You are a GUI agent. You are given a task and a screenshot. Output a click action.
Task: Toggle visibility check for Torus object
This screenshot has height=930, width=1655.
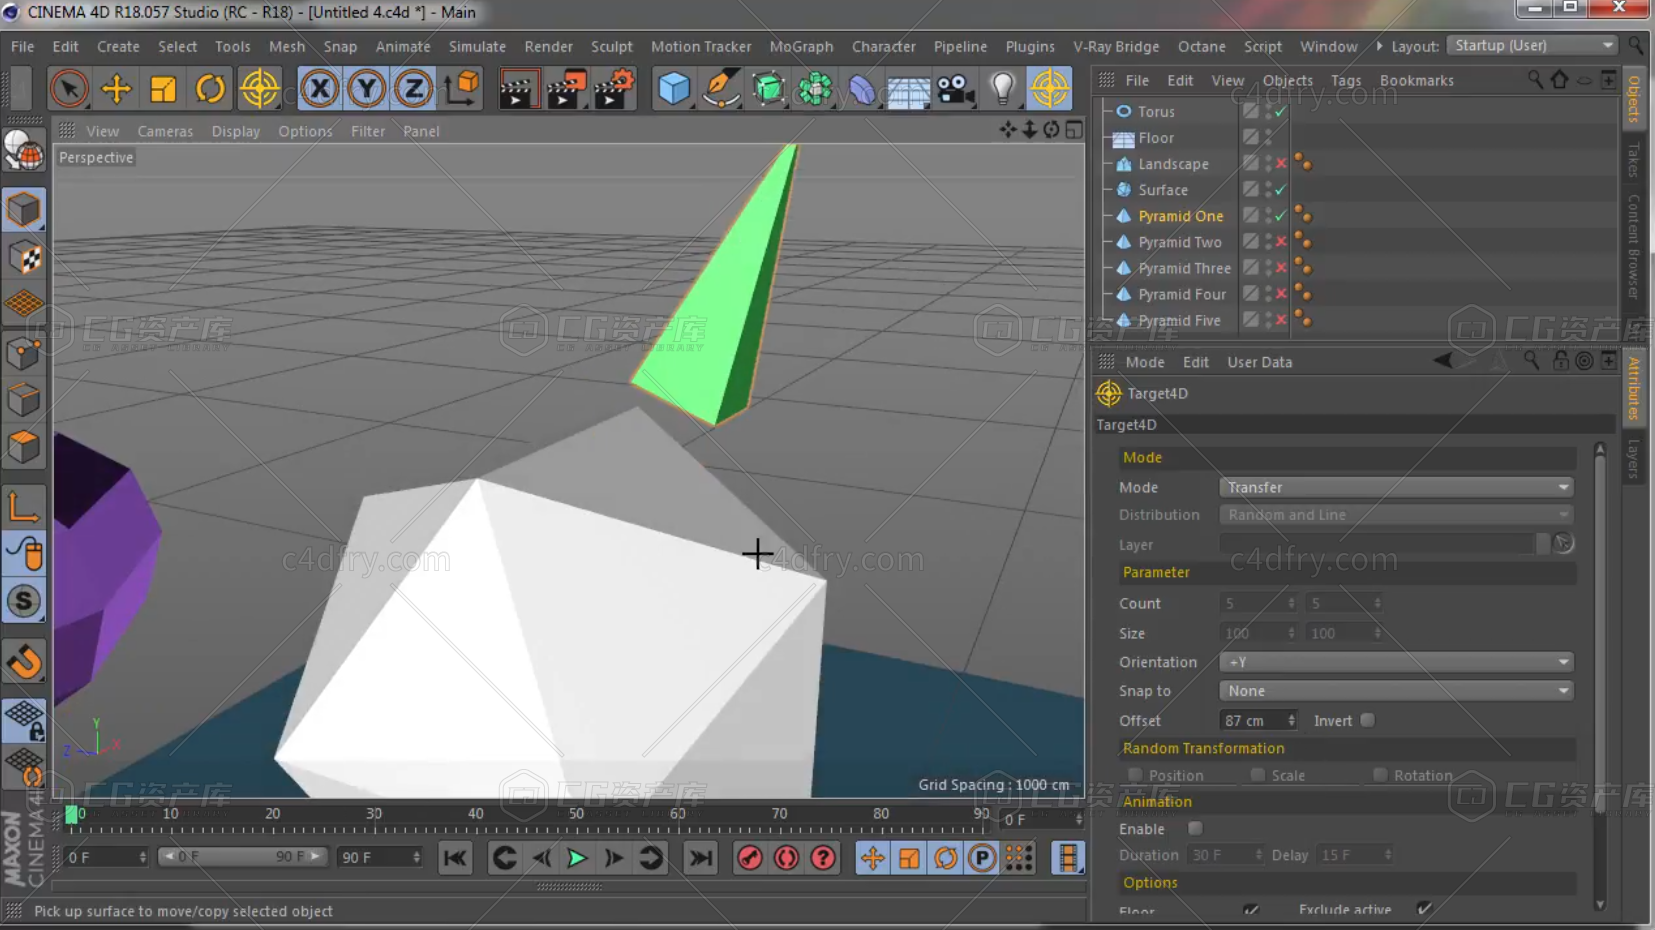click(1281, 112)
